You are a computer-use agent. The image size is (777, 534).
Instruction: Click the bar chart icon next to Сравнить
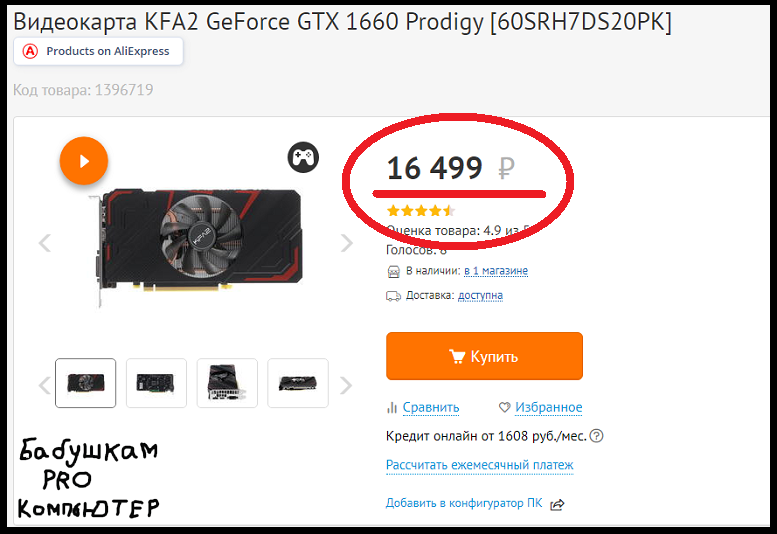tap(392, 407)
